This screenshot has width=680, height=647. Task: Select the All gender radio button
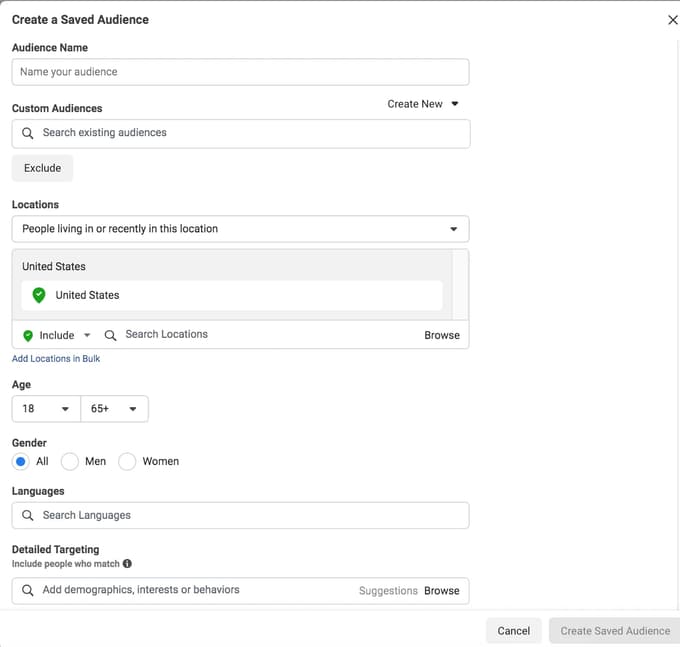(x=20, y=462)
